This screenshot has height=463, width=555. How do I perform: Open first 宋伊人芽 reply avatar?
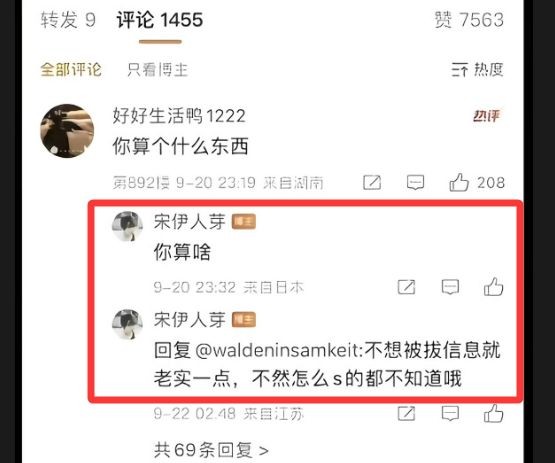tap(127, 226)
